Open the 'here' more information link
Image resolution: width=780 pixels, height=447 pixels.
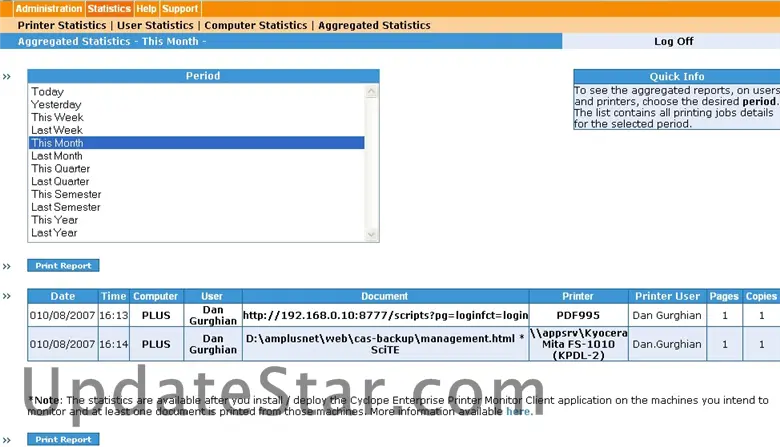(519, 411)
